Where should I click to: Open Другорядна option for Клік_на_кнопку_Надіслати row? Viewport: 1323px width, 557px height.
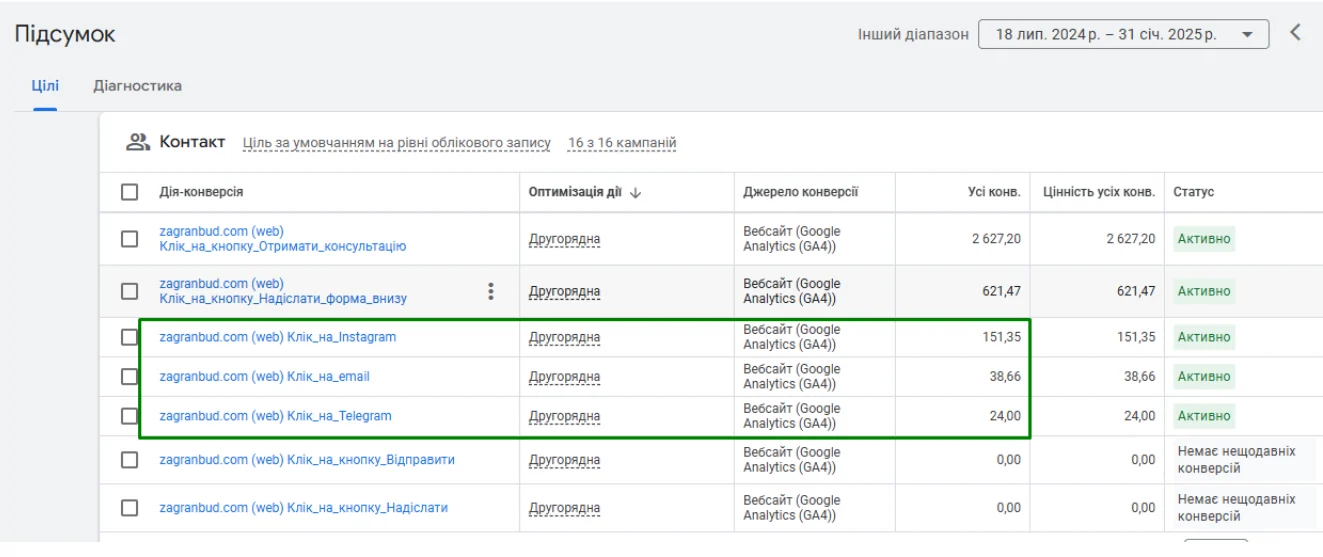click(x=565, y=509)
